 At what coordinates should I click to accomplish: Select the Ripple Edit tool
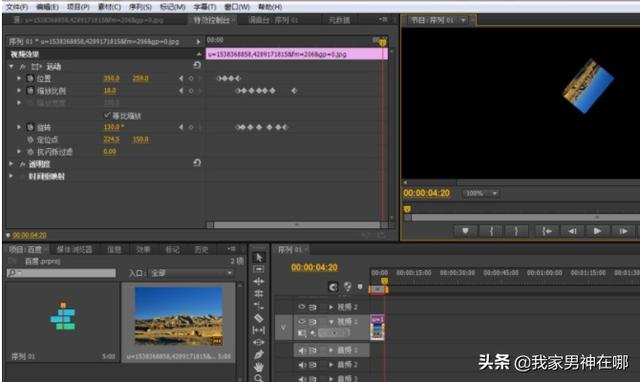pyautogui.click(x=259, y=281)
